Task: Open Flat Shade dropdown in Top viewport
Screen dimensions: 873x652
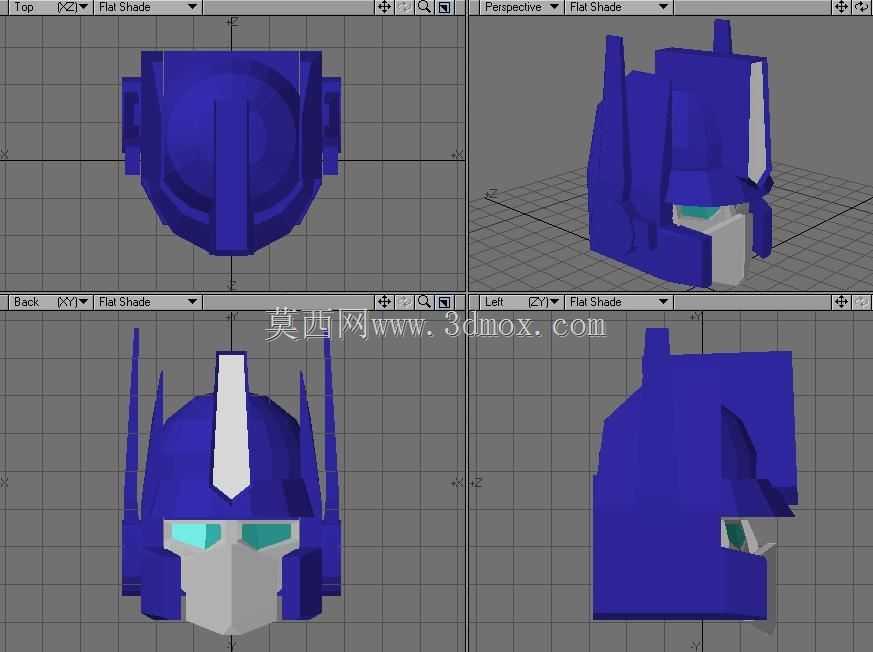Action: 148,7
